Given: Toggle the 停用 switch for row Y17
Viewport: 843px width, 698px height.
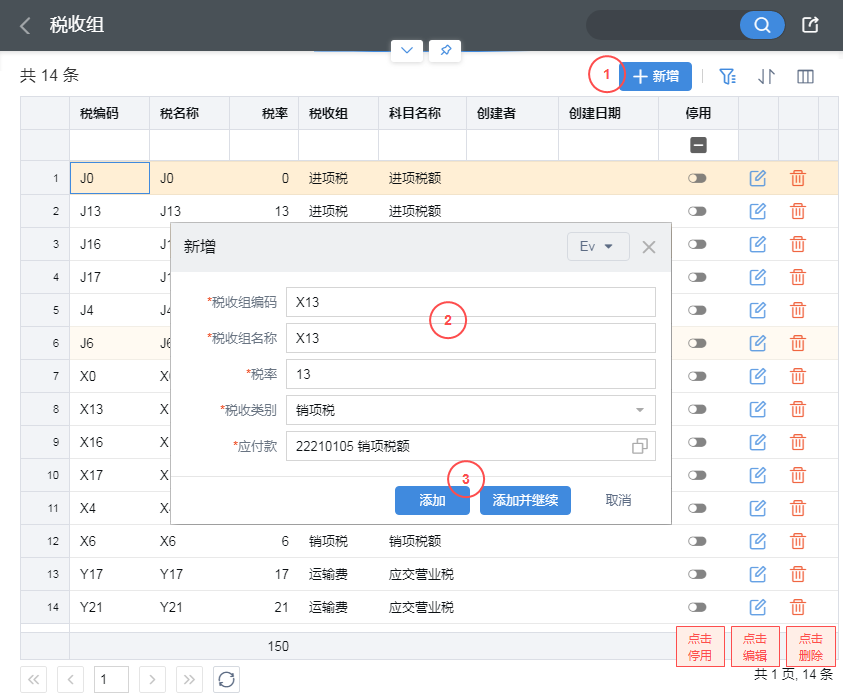Looking at the screenshot, I should coord(697,574).
